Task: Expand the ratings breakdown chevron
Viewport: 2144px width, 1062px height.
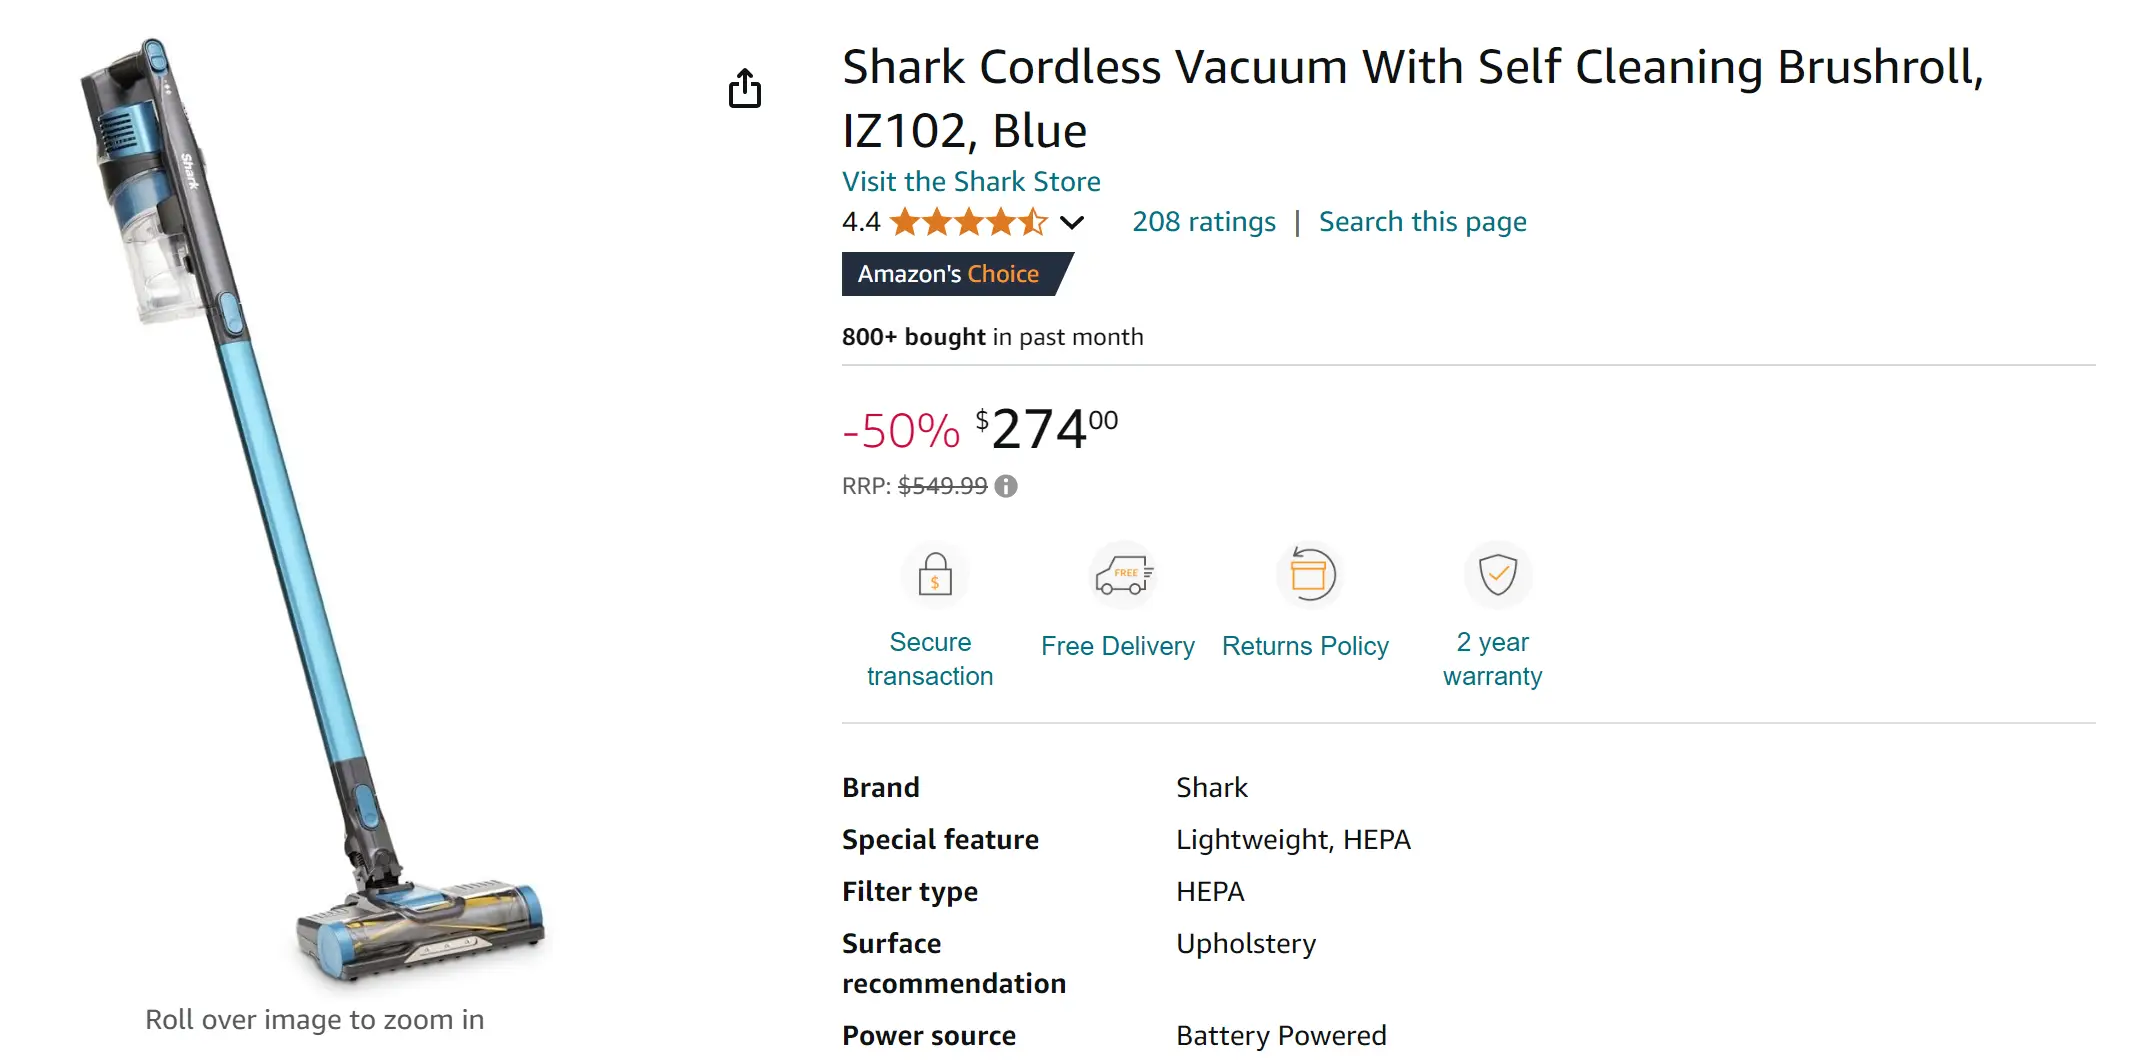Action: pyautogui.click(x=1072, y=222)
